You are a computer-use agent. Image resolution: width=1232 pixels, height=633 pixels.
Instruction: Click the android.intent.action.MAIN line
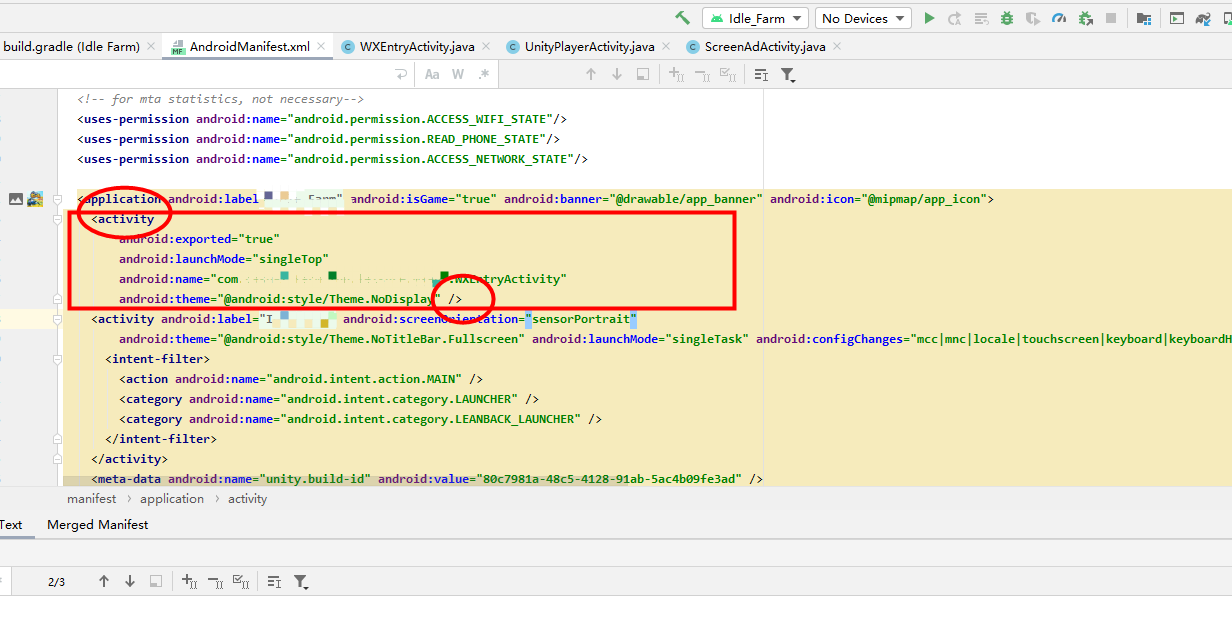[x=301, y=379]
